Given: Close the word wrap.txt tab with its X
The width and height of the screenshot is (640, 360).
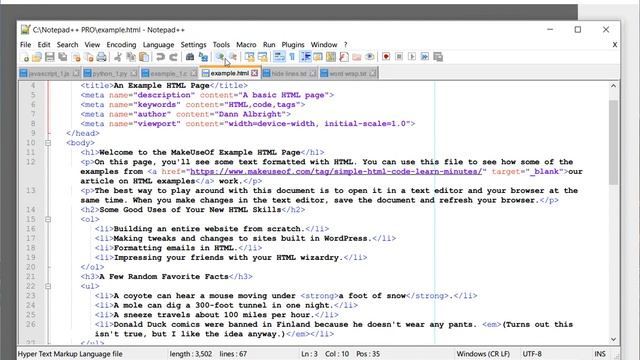Looking at the screenshot, I should tap(373, 73).
